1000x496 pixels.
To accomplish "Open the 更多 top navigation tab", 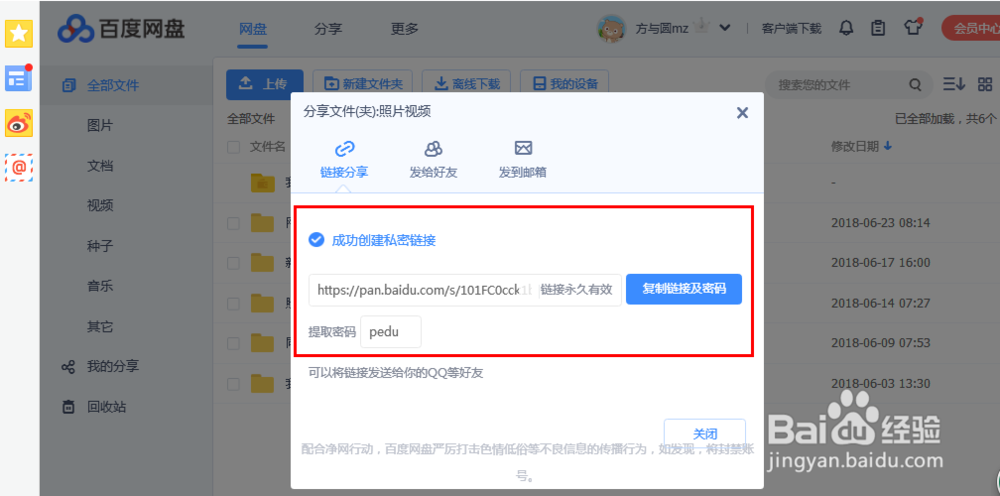I will [404, 29].
